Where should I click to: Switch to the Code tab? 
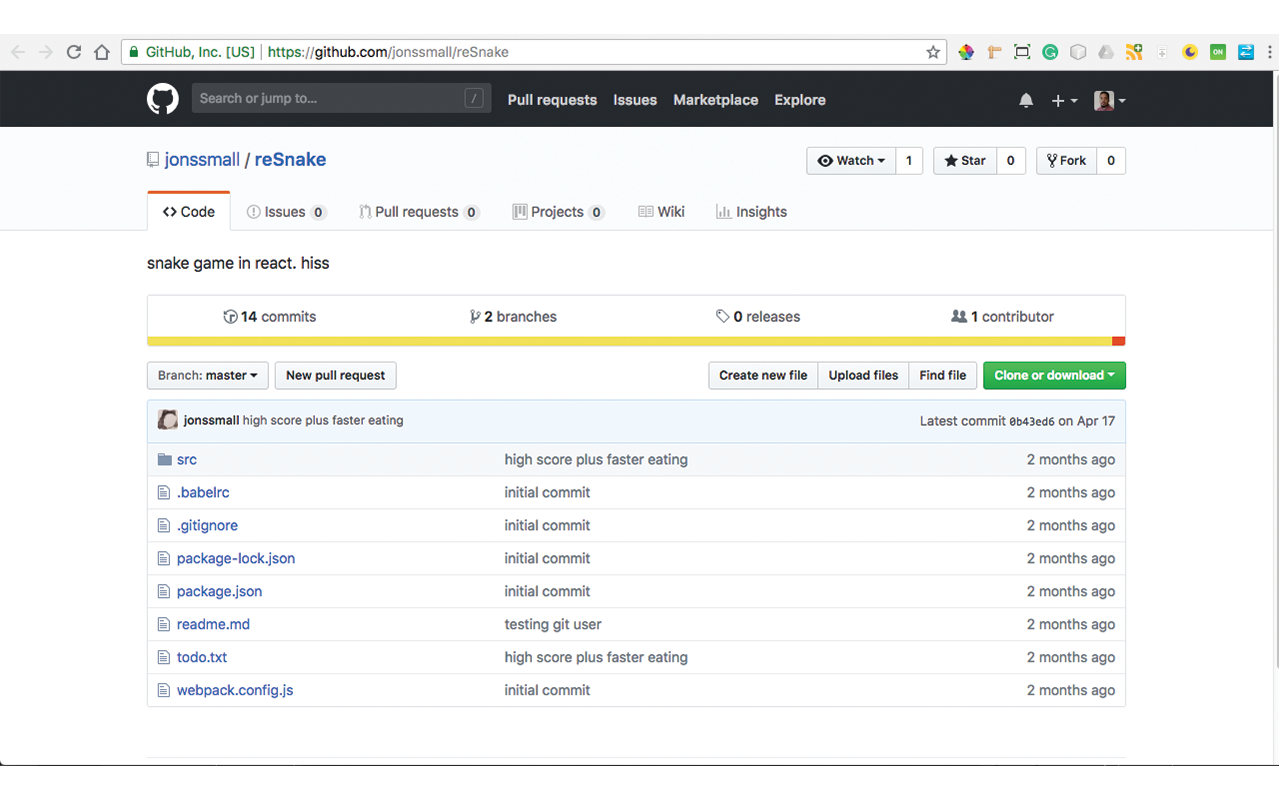point(189,212)
